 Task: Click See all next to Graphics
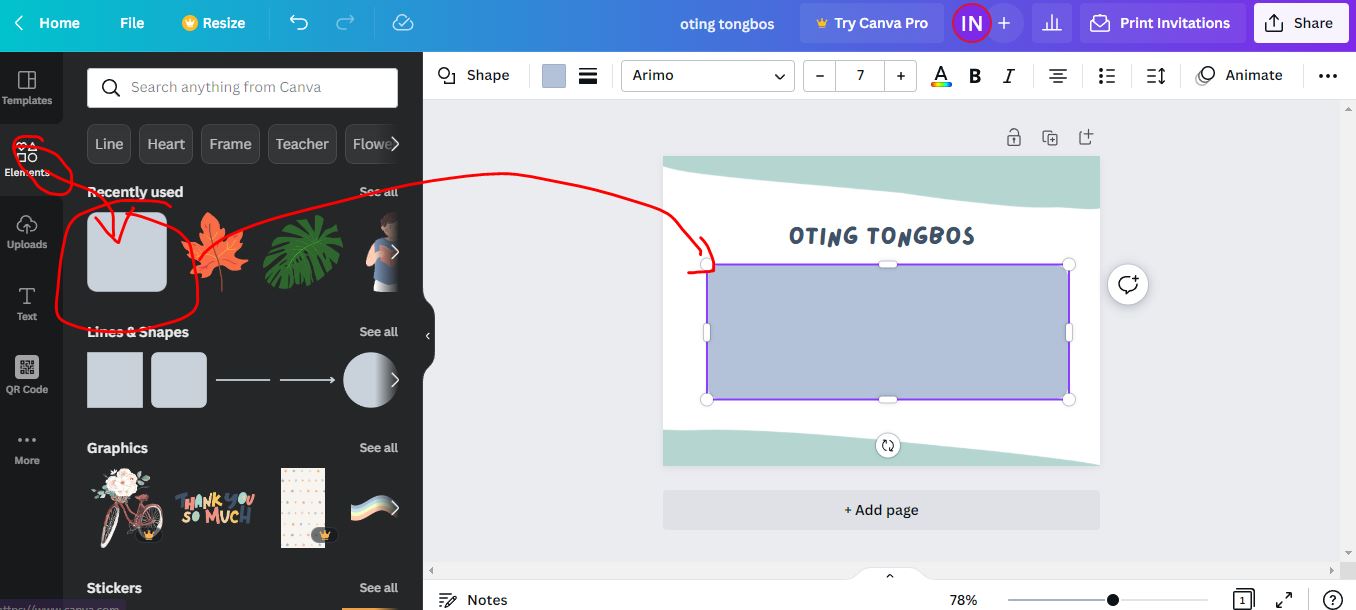pos(378,447)
